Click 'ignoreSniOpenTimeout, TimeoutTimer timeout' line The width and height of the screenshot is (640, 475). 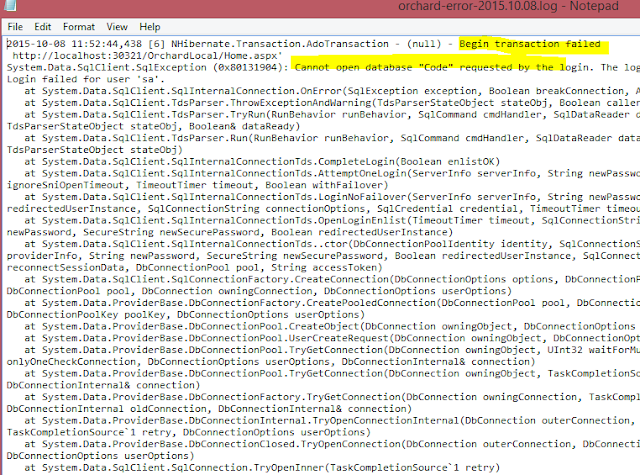pyautogui.click(x=197, y=185)
